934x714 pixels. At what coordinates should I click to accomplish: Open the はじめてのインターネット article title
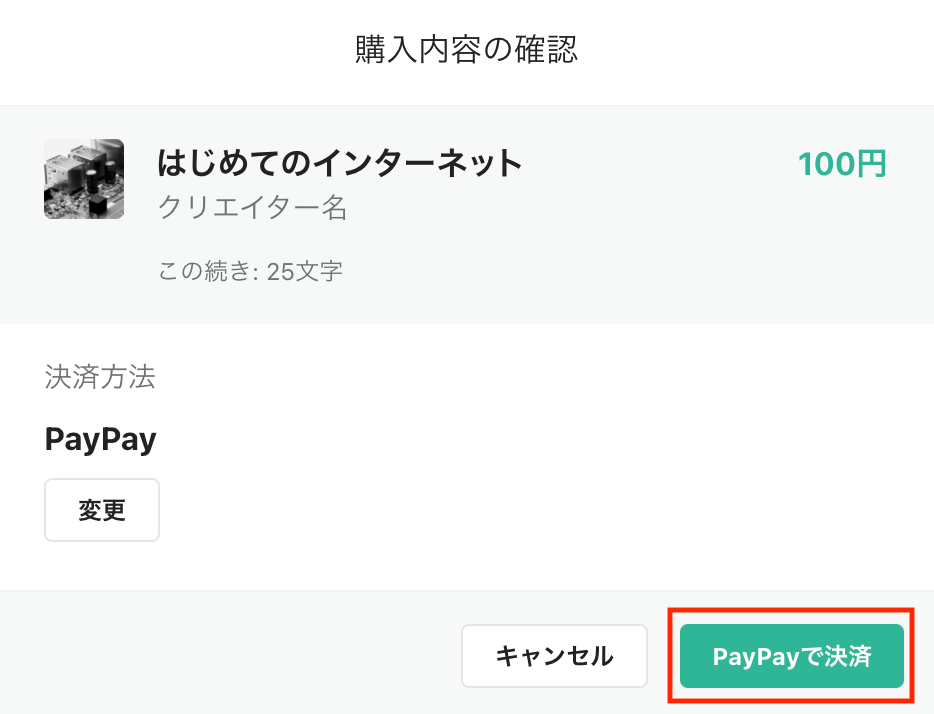pos(340,163)
